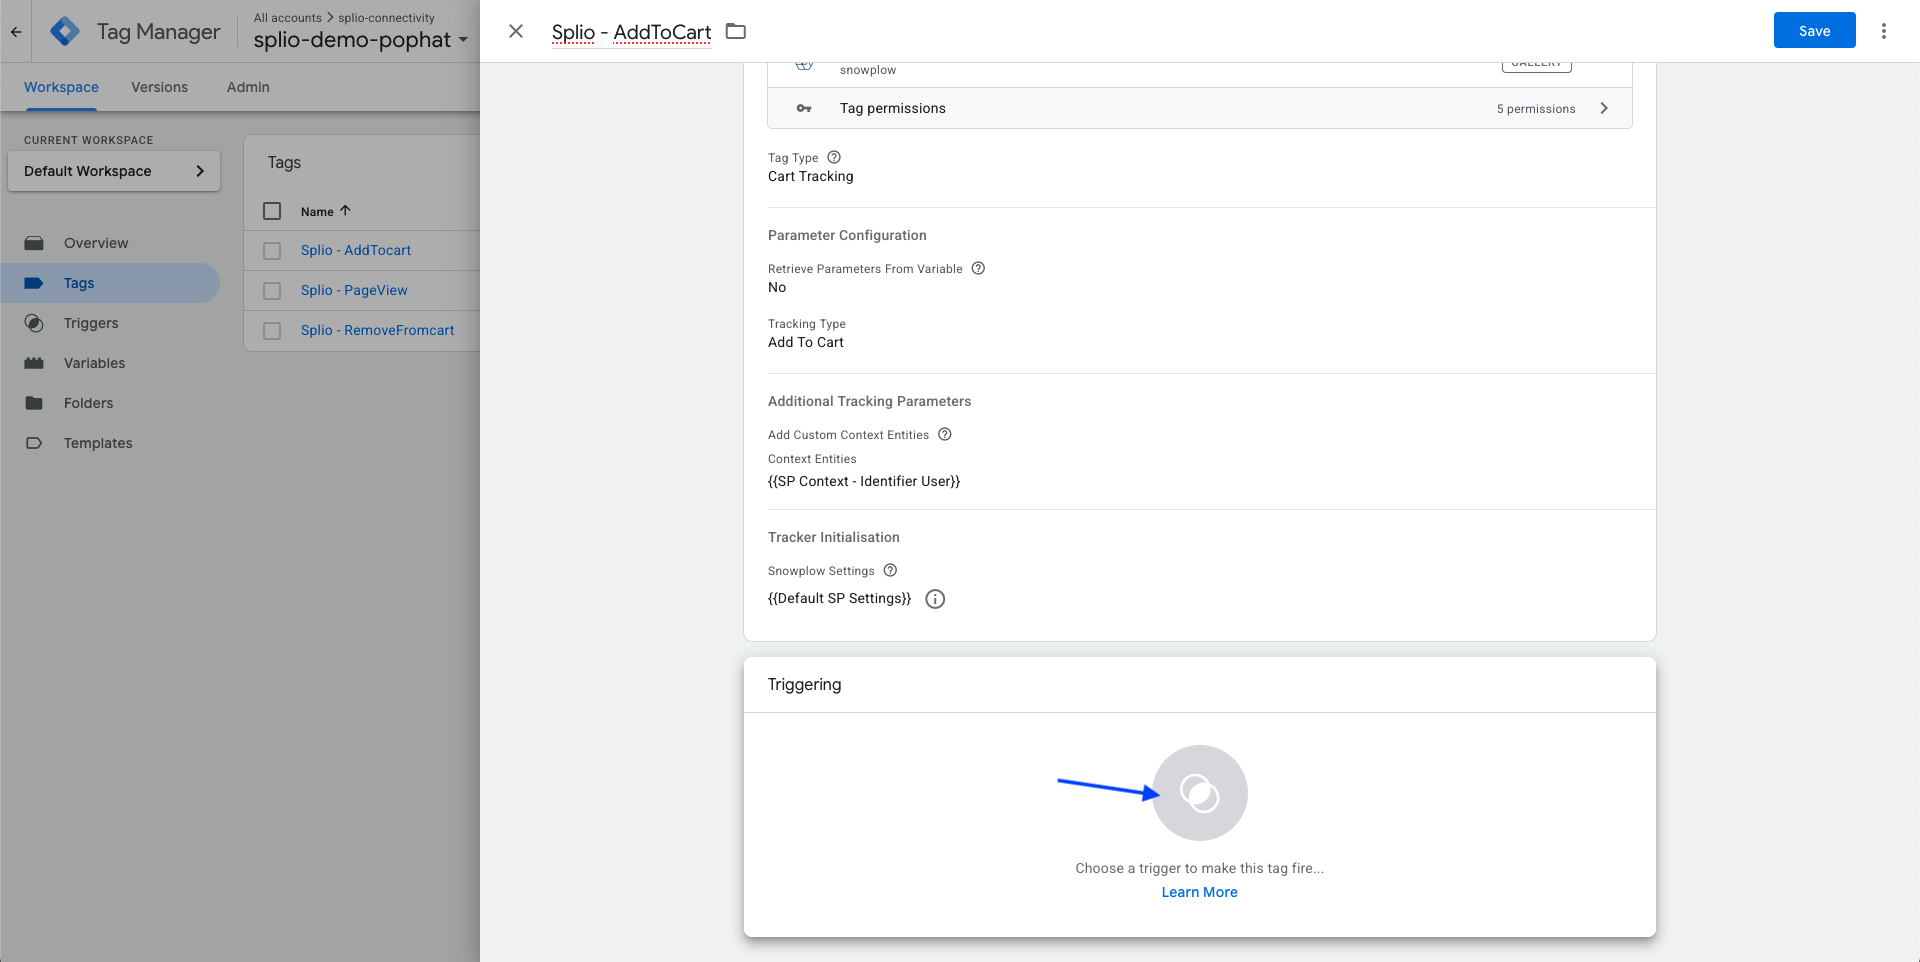Click the info icon beside Default SP Settings
This screenshot has width=1920, height=962.
[935, 599]
